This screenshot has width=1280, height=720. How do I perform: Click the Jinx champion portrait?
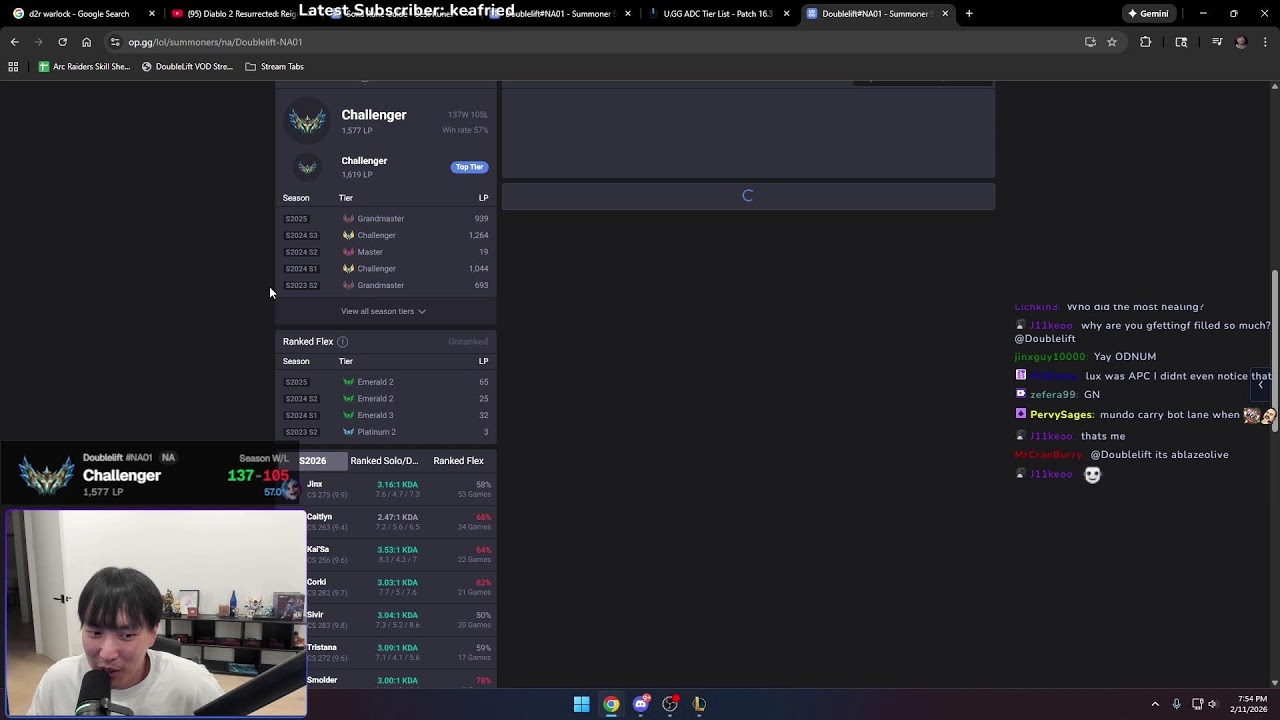[x=292, y=489]
